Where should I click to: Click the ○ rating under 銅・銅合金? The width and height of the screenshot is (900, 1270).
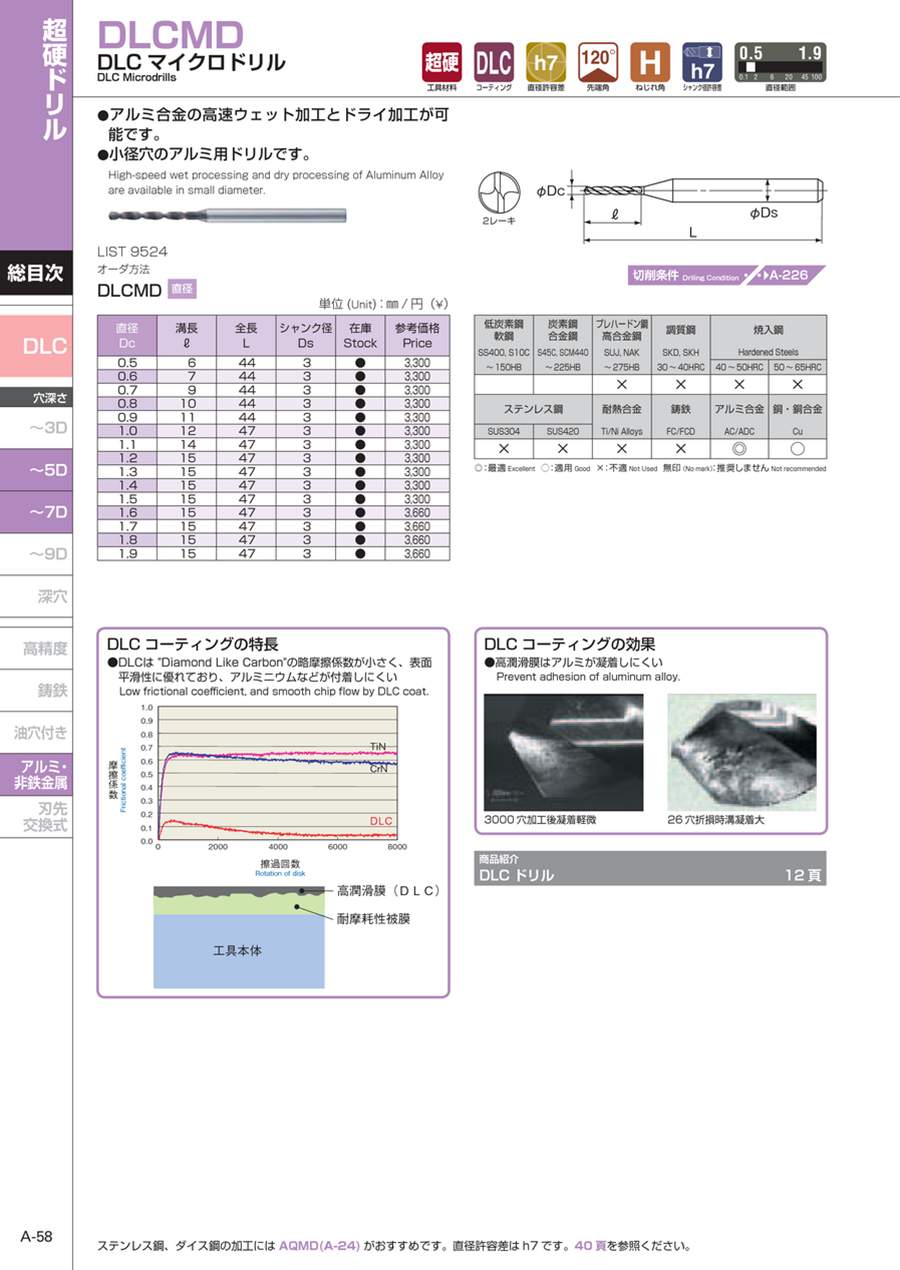797,448
